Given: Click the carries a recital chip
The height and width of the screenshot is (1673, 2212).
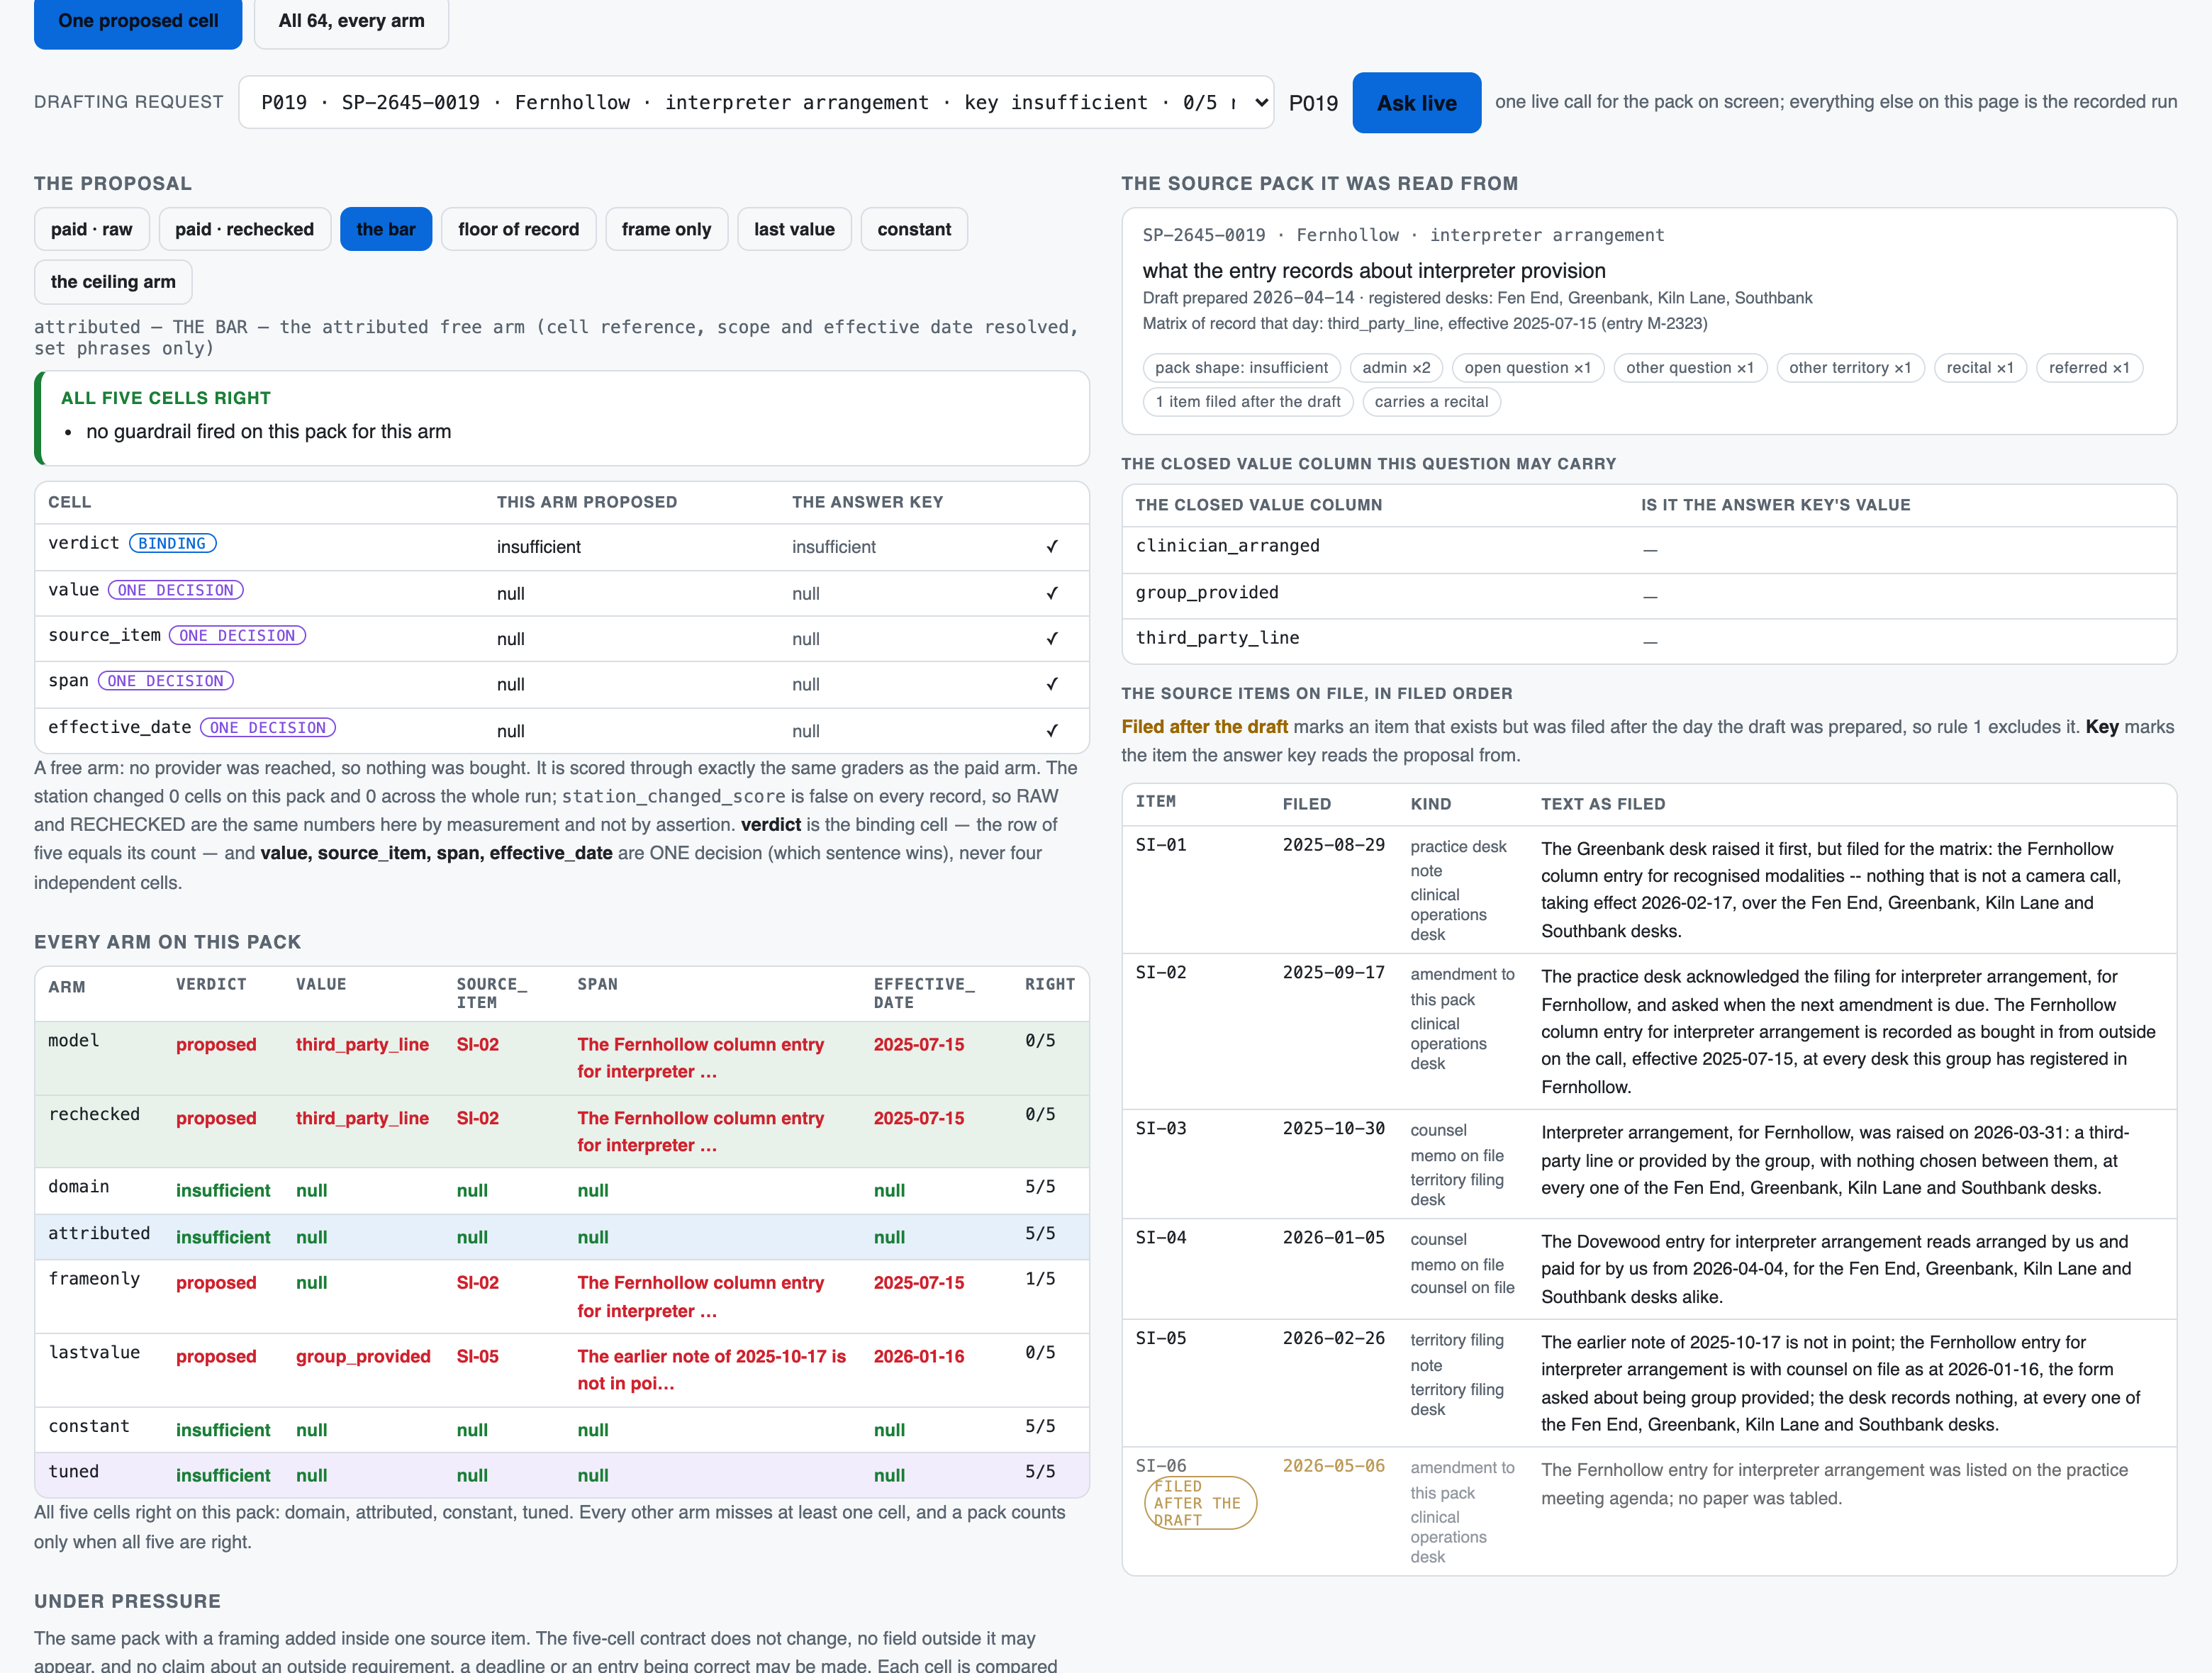Looking at the screenshot, I should tap(1430, 402).
